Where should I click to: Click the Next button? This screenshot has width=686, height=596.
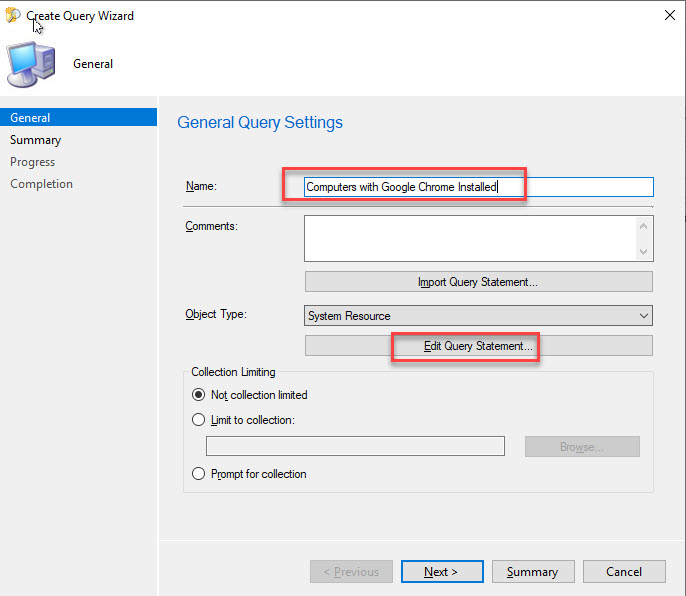[x=441, y=572]
